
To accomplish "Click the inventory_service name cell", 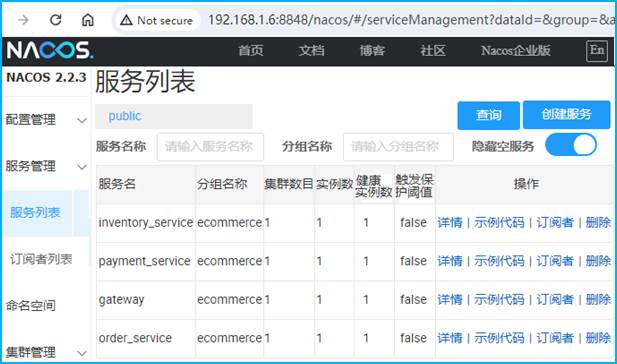I will [x=146, y=223].
